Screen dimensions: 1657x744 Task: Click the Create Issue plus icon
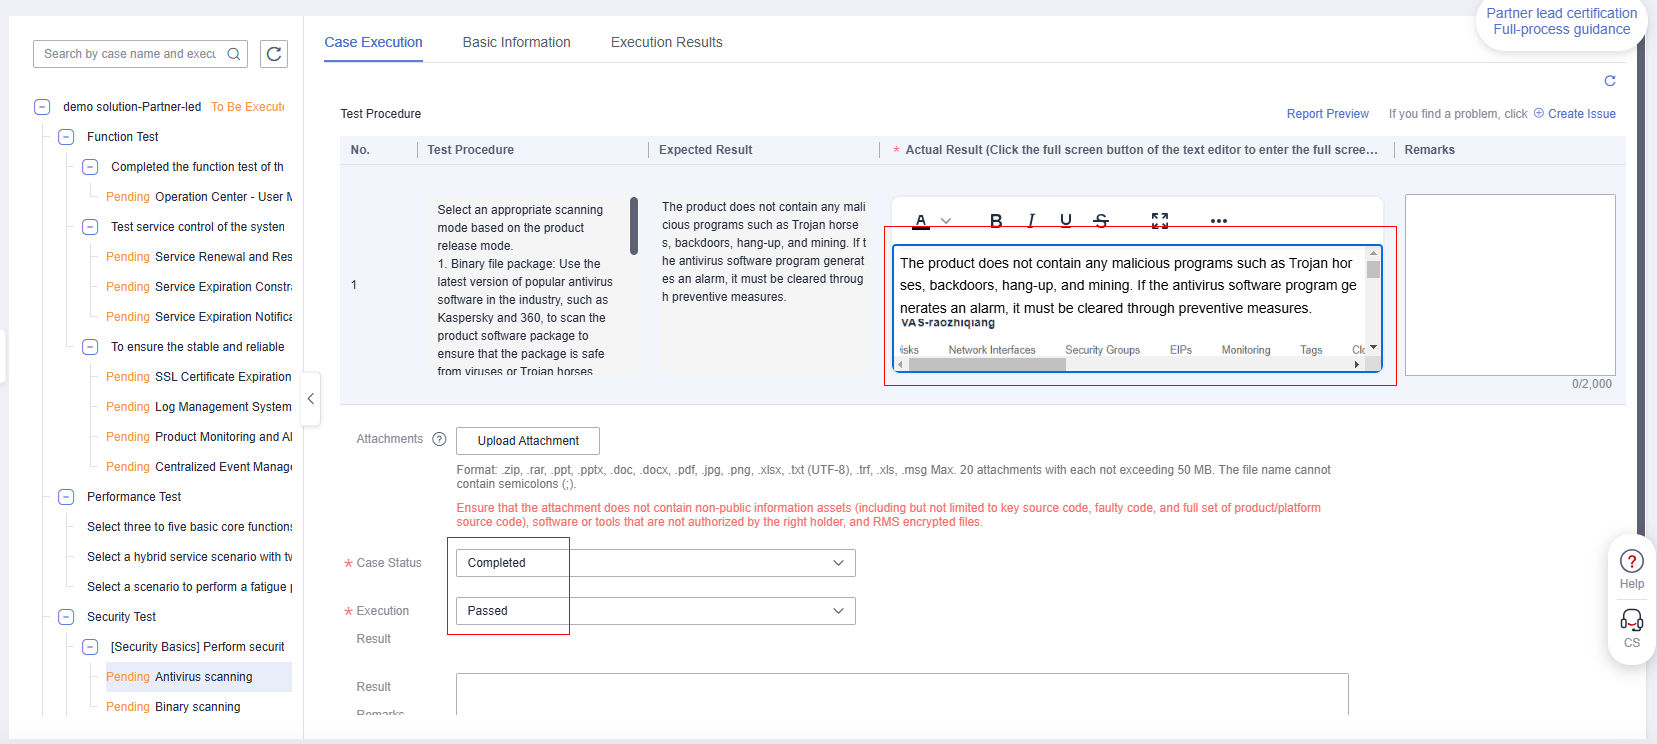[x=1539, y=113]
